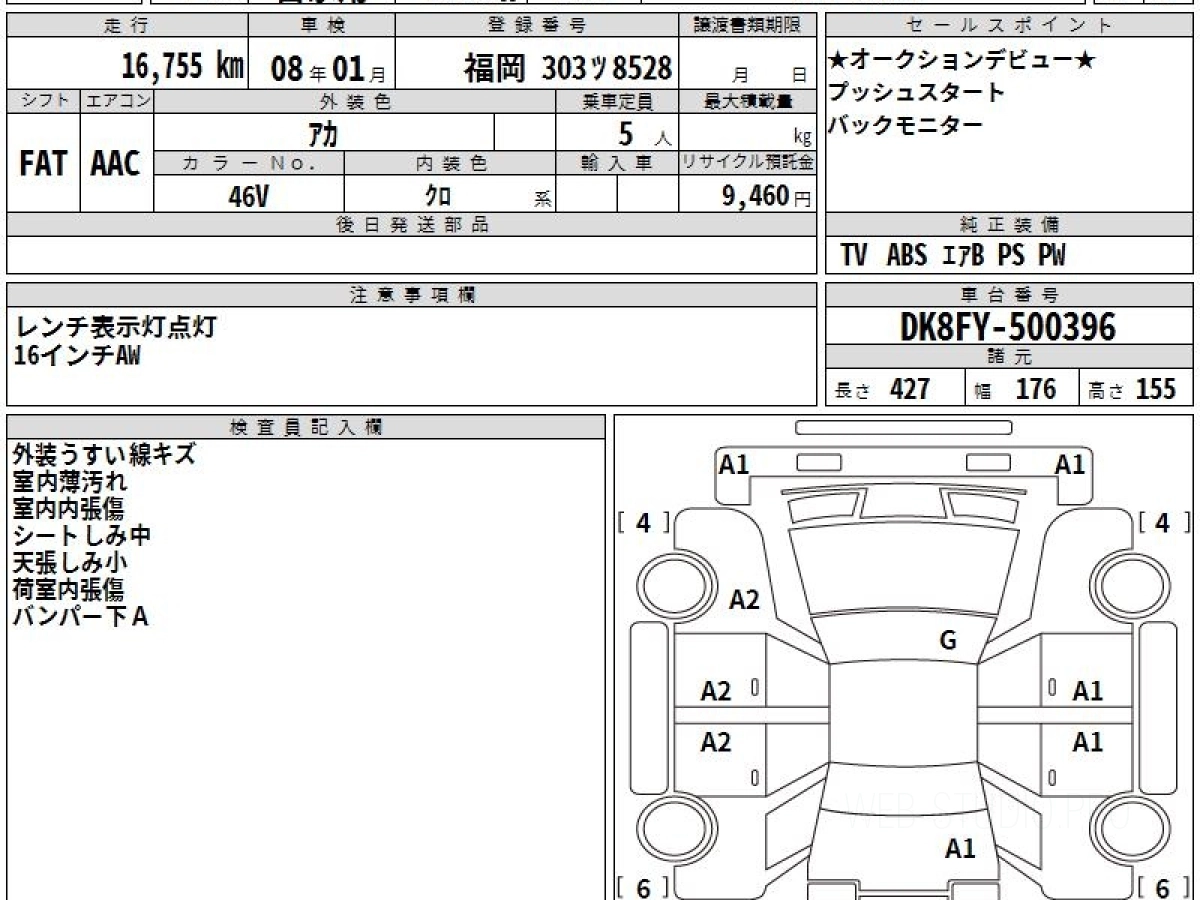Click the length value 427

tap(910, 389)
